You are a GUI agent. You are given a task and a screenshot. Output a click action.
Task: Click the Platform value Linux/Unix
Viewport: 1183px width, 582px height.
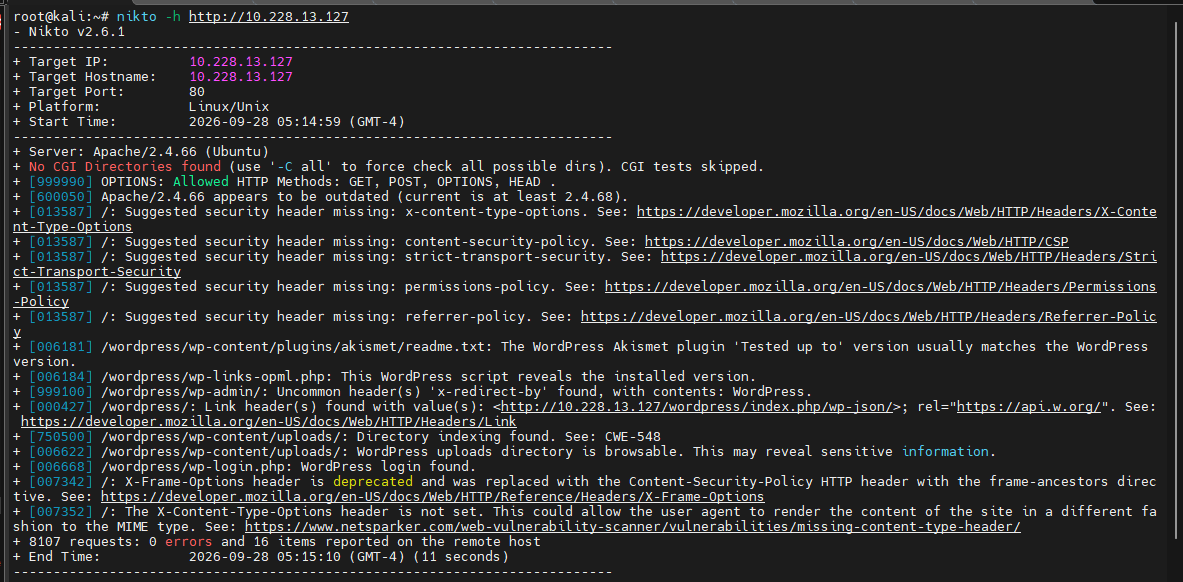[x=229, y=106]
